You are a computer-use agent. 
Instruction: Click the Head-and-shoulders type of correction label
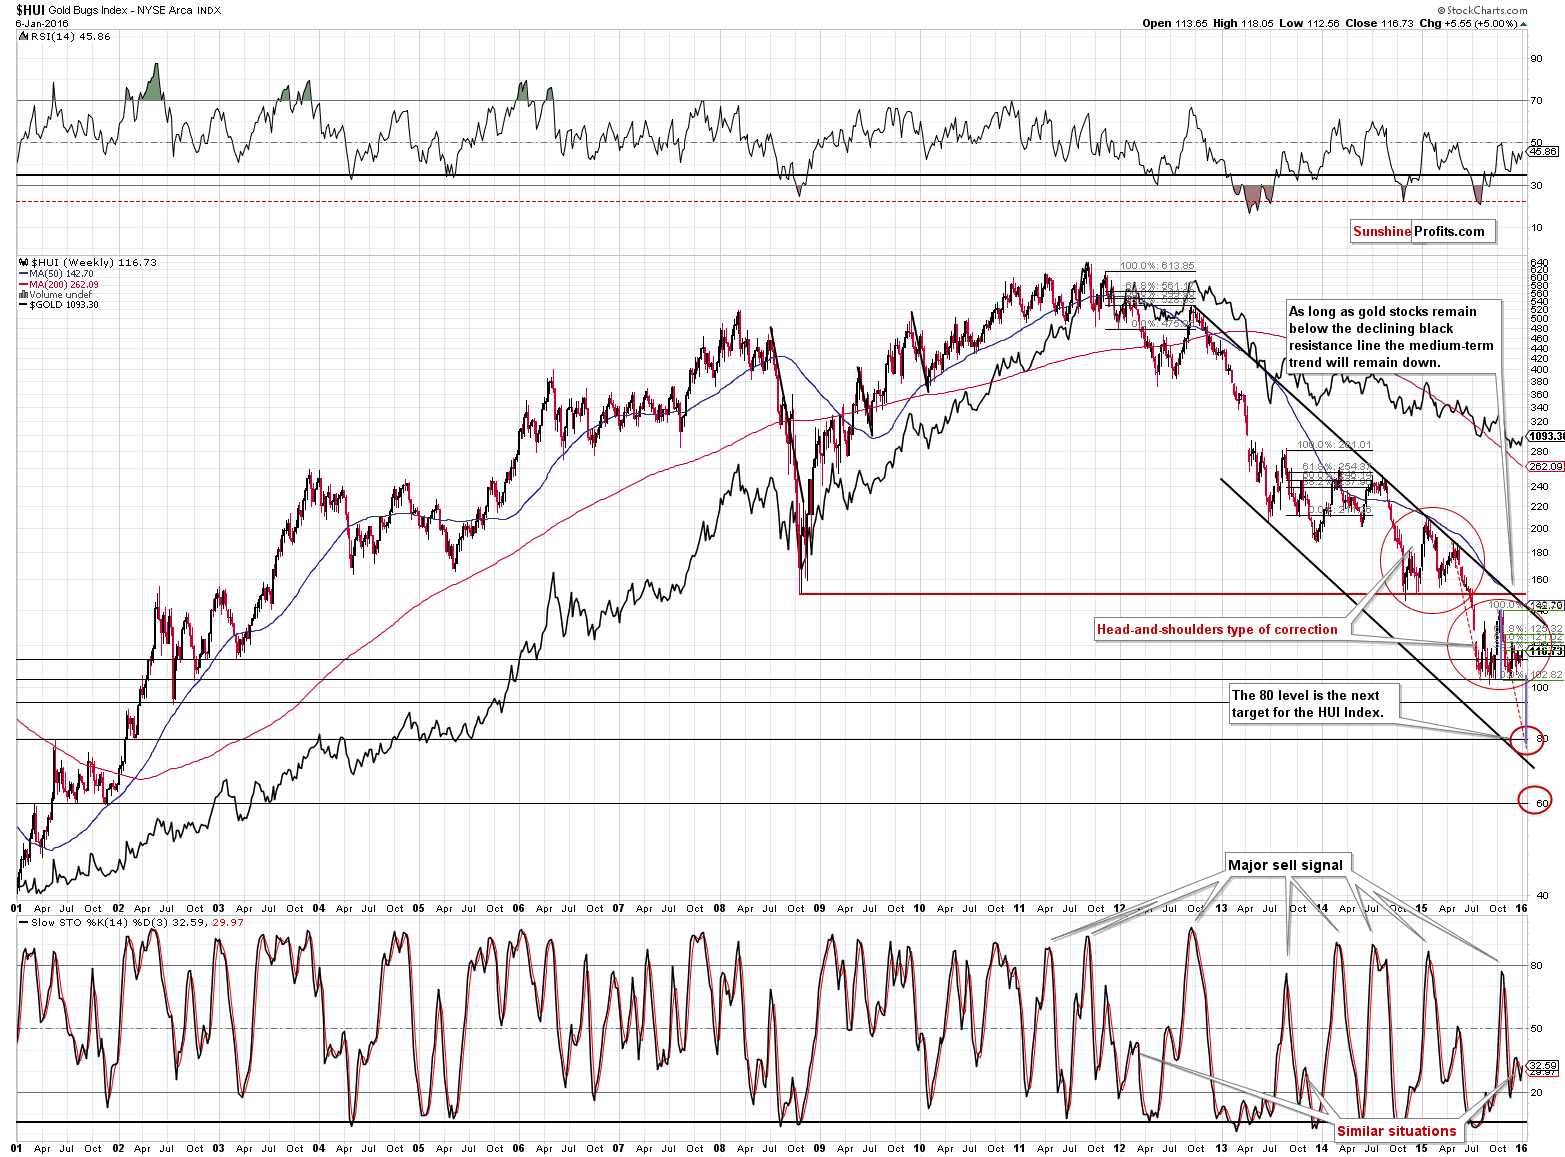1220,629
